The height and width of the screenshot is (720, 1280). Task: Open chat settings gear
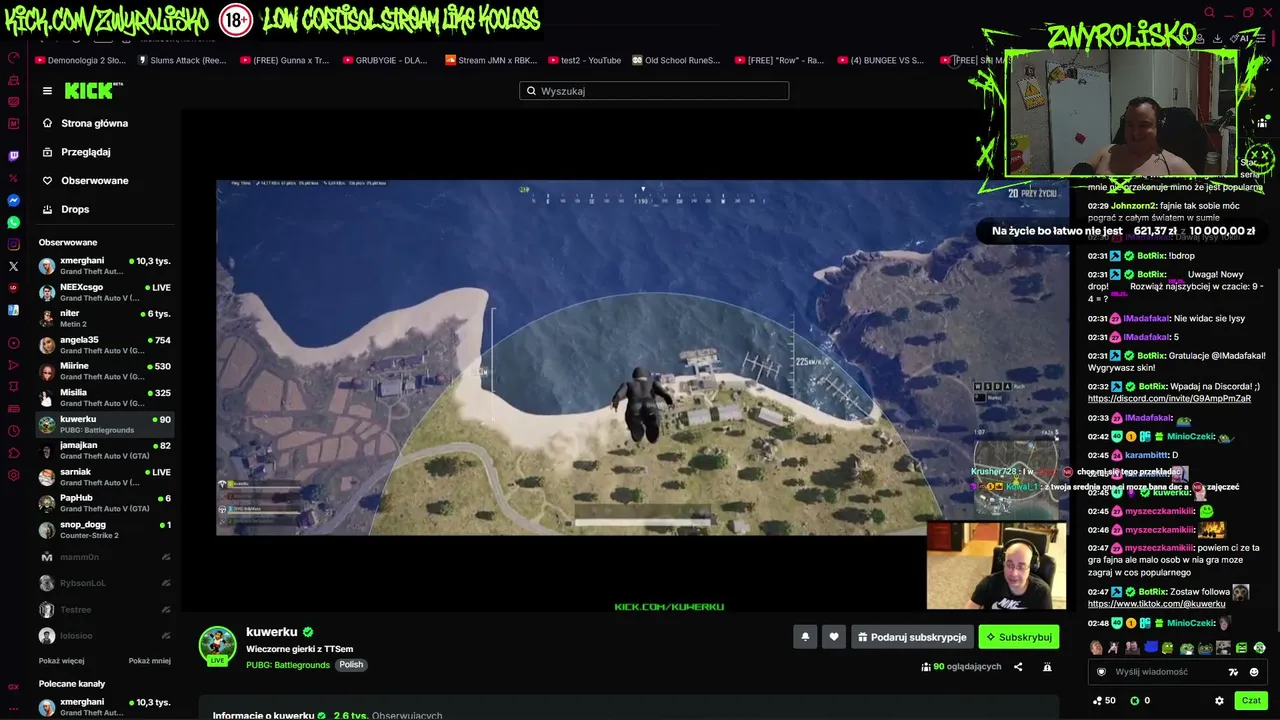[1219, 701]
